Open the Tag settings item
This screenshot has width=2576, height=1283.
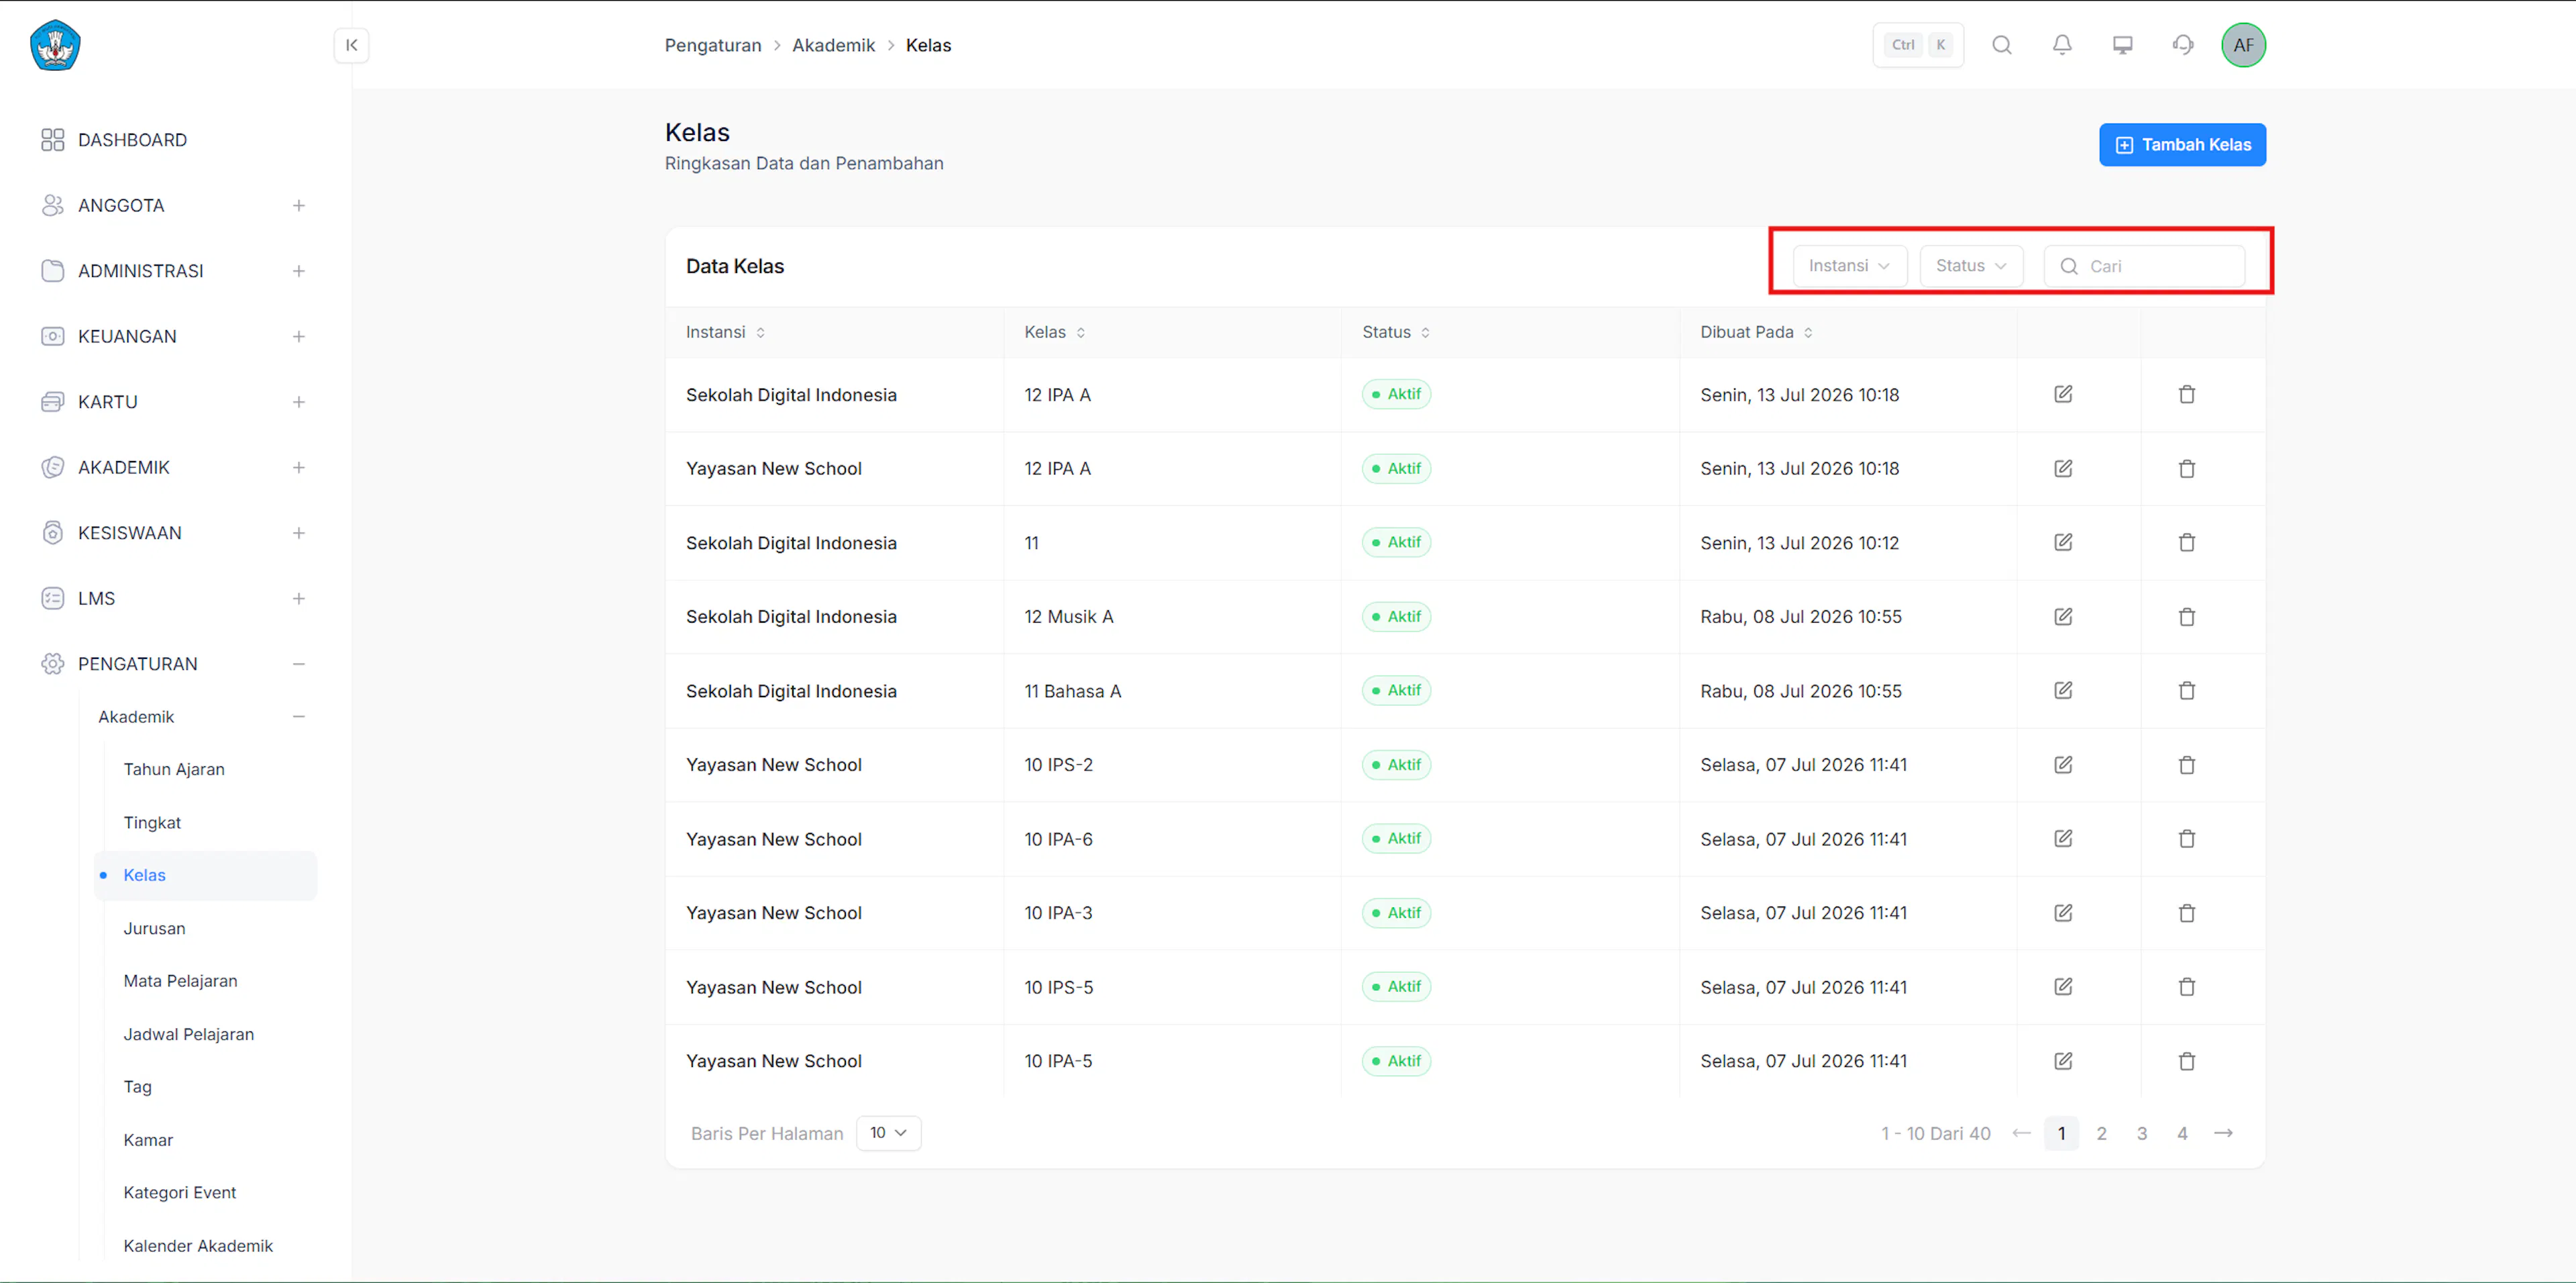[x=137, y=1086]
